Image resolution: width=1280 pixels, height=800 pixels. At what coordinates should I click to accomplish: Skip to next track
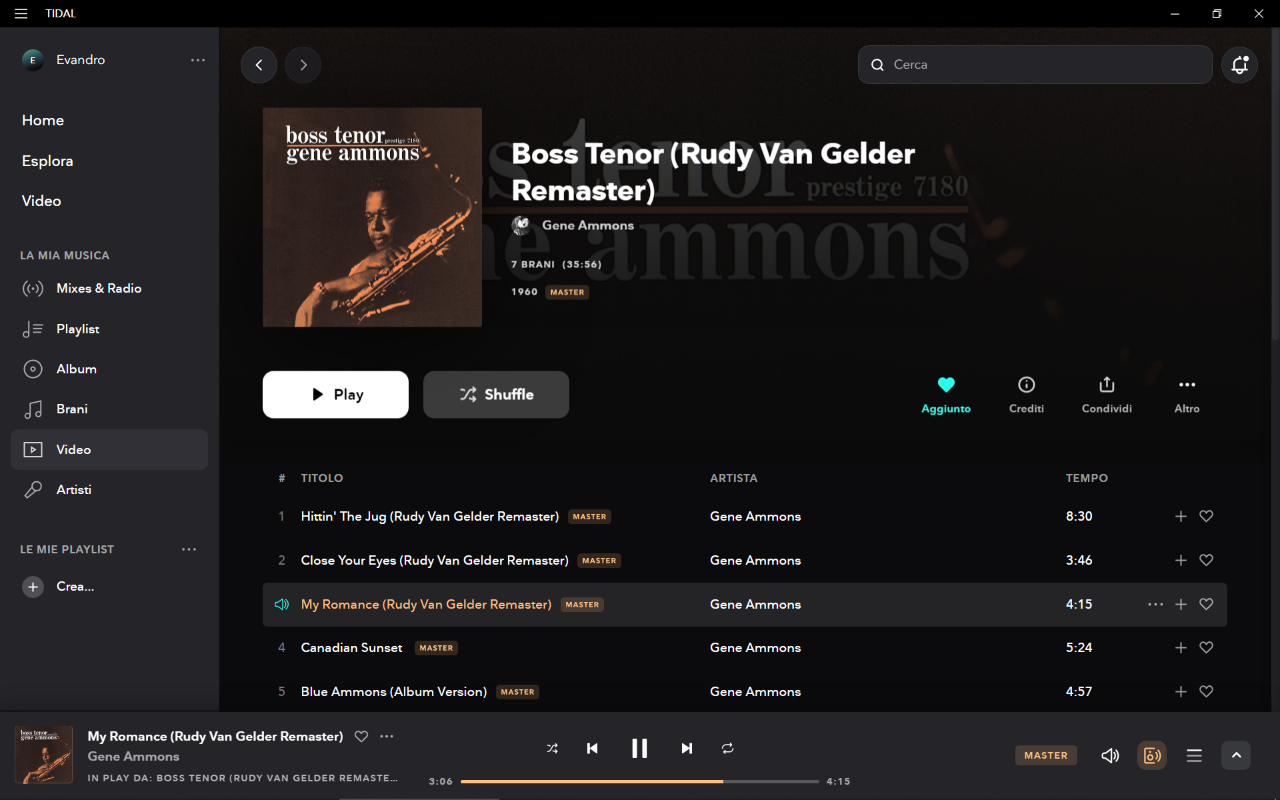pos(686,748)
